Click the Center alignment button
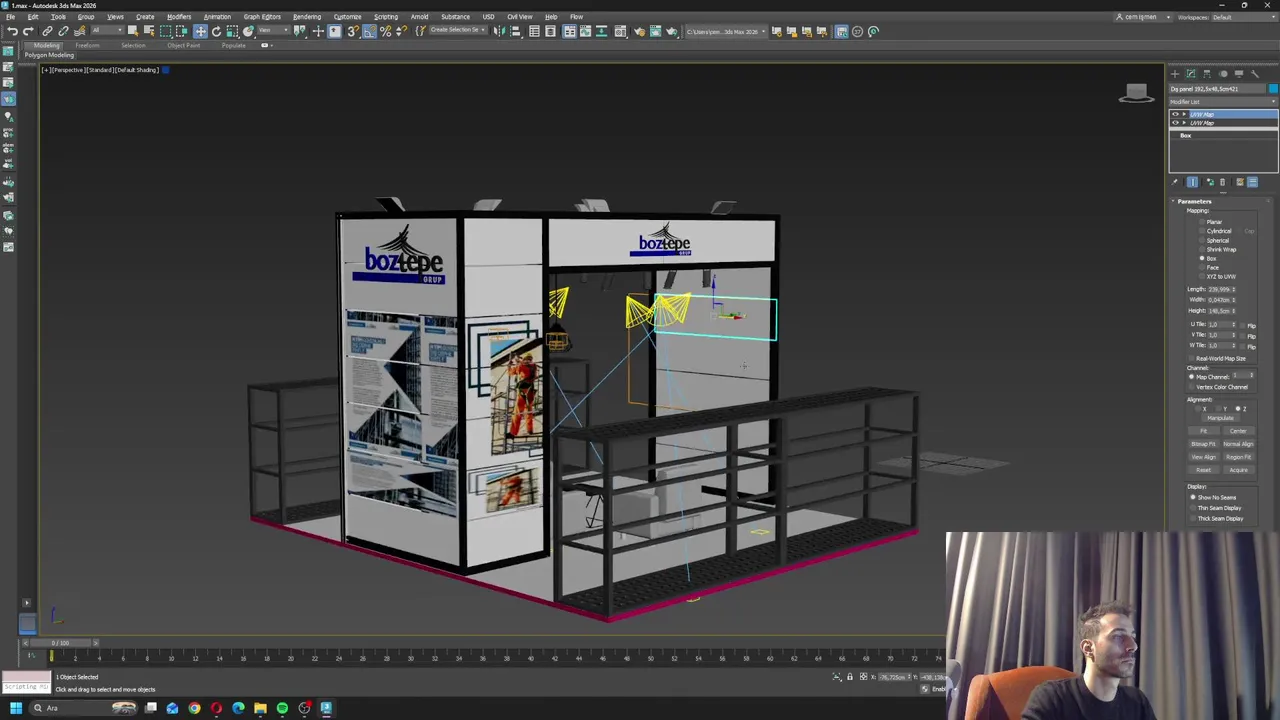This screenshot has width=1280, height=720. [1238, 431]
